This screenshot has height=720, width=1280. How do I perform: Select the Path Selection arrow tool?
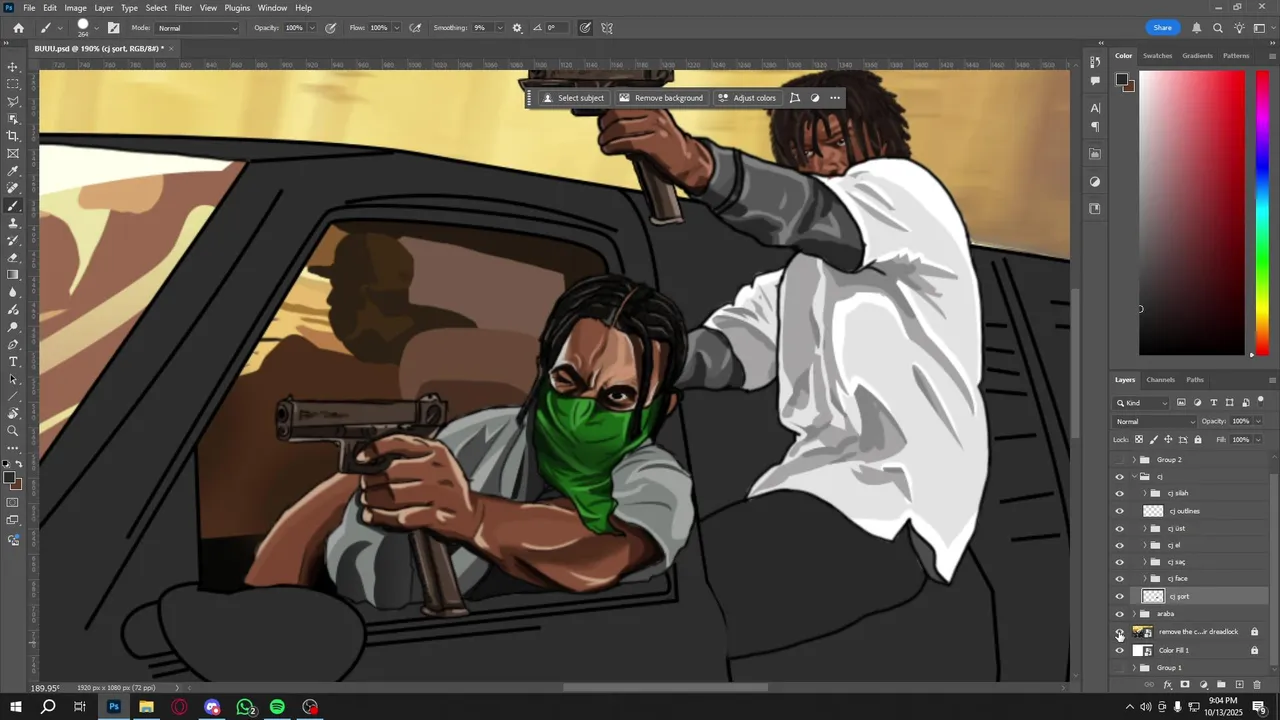[x=13, y=379]
